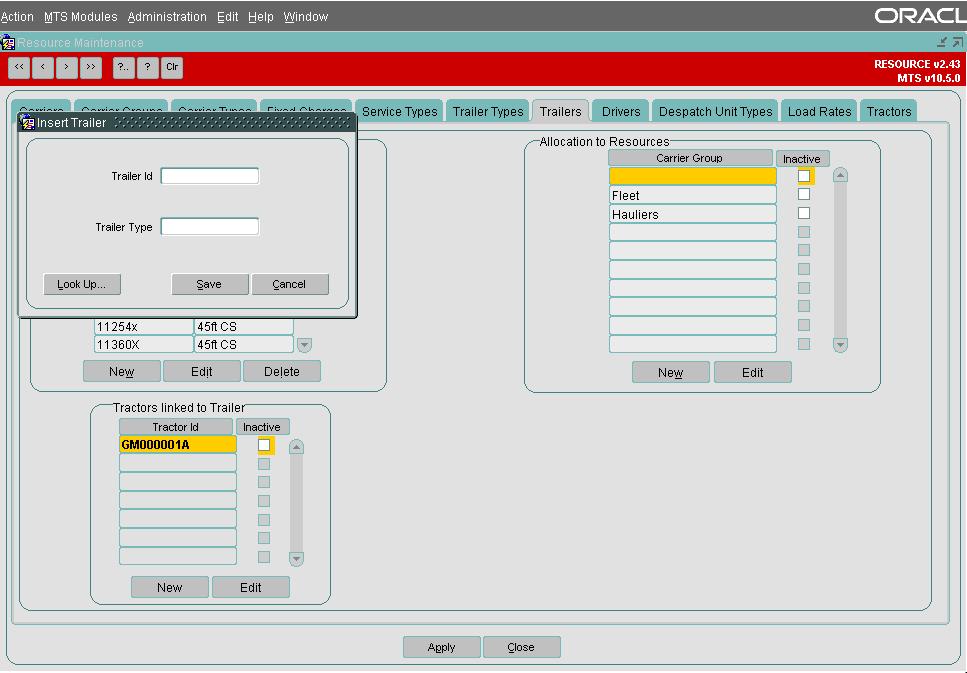Go to next record toolbar button
Screen dimensions: 967x673
67,67
